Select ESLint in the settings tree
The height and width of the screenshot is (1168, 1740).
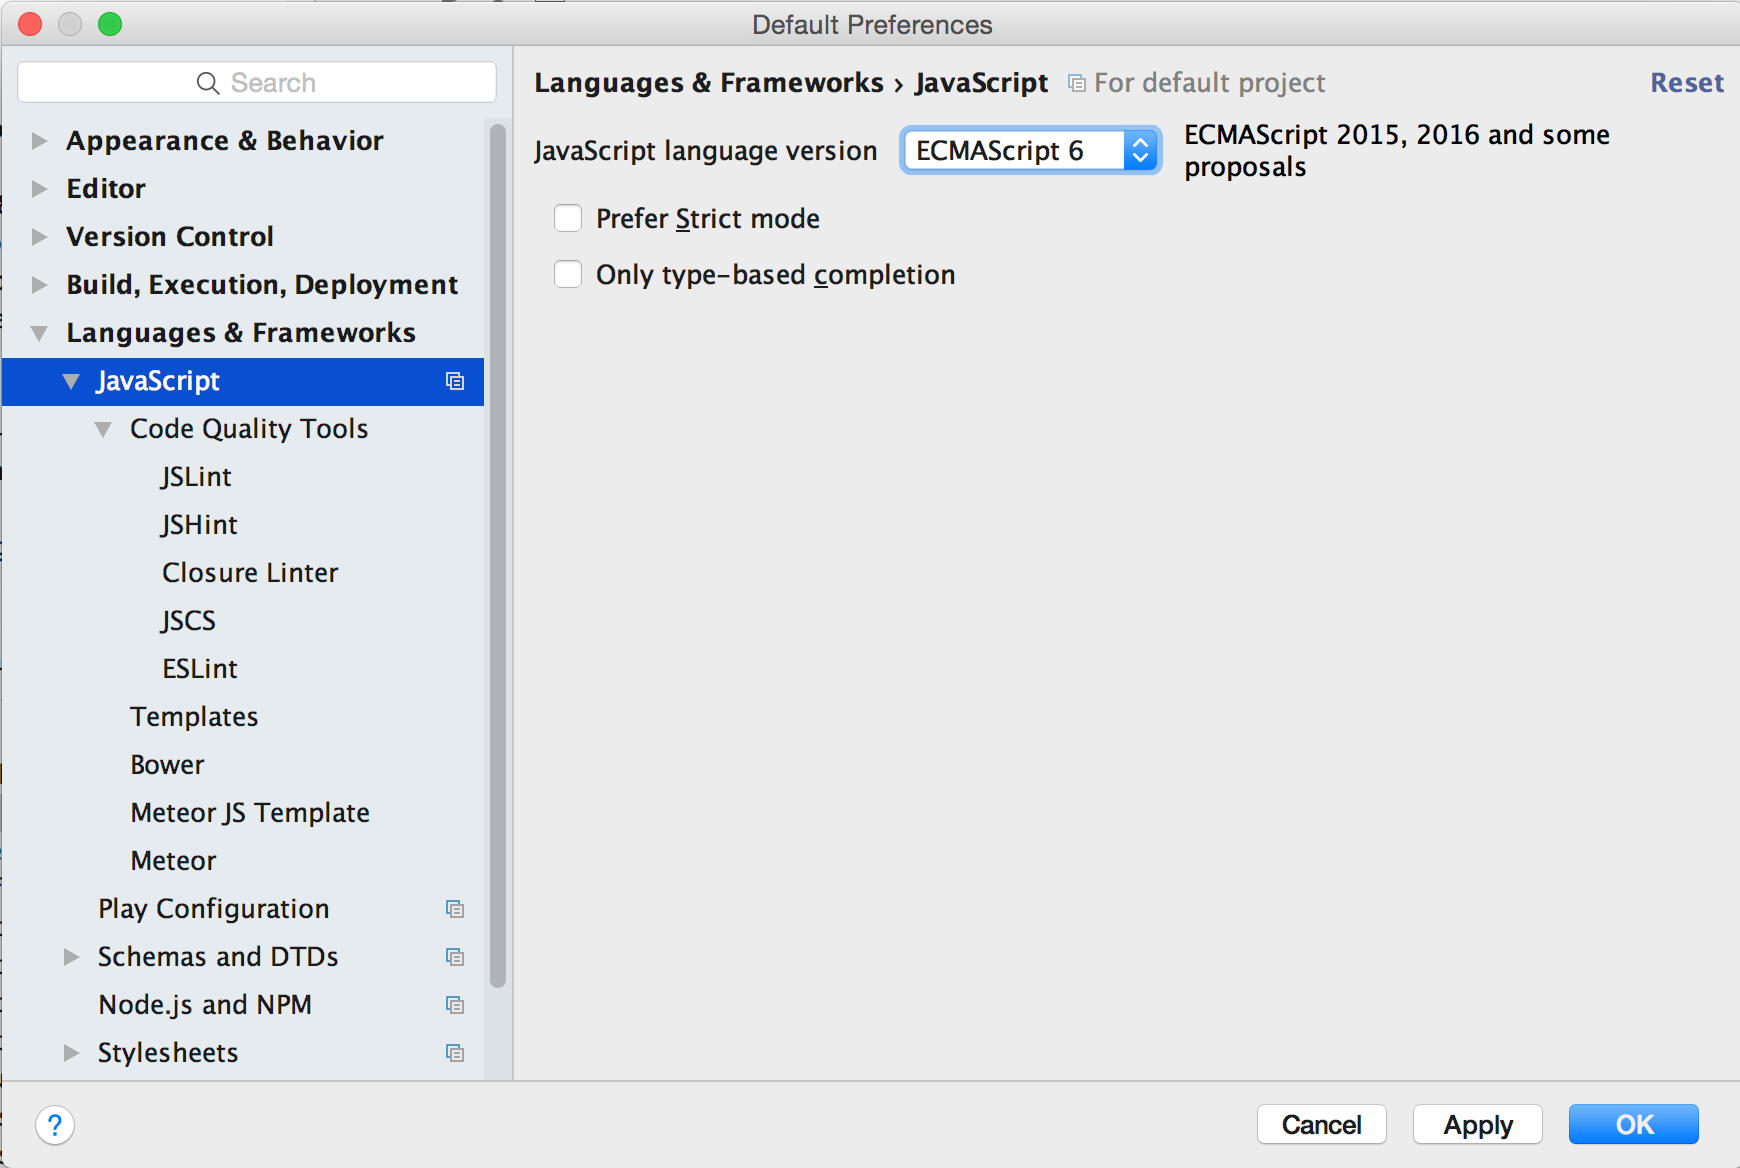200,669
